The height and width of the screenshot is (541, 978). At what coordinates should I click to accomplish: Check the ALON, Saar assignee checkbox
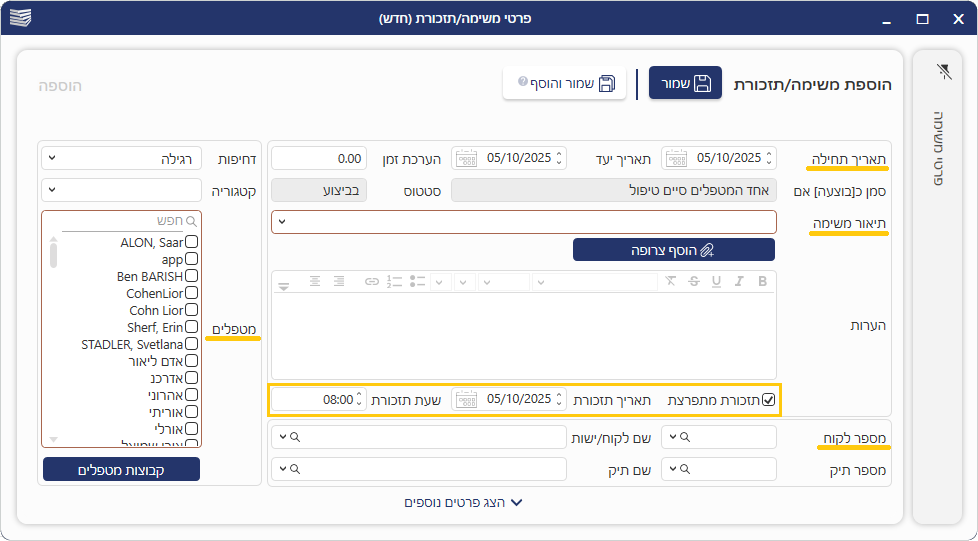(191, 242)
